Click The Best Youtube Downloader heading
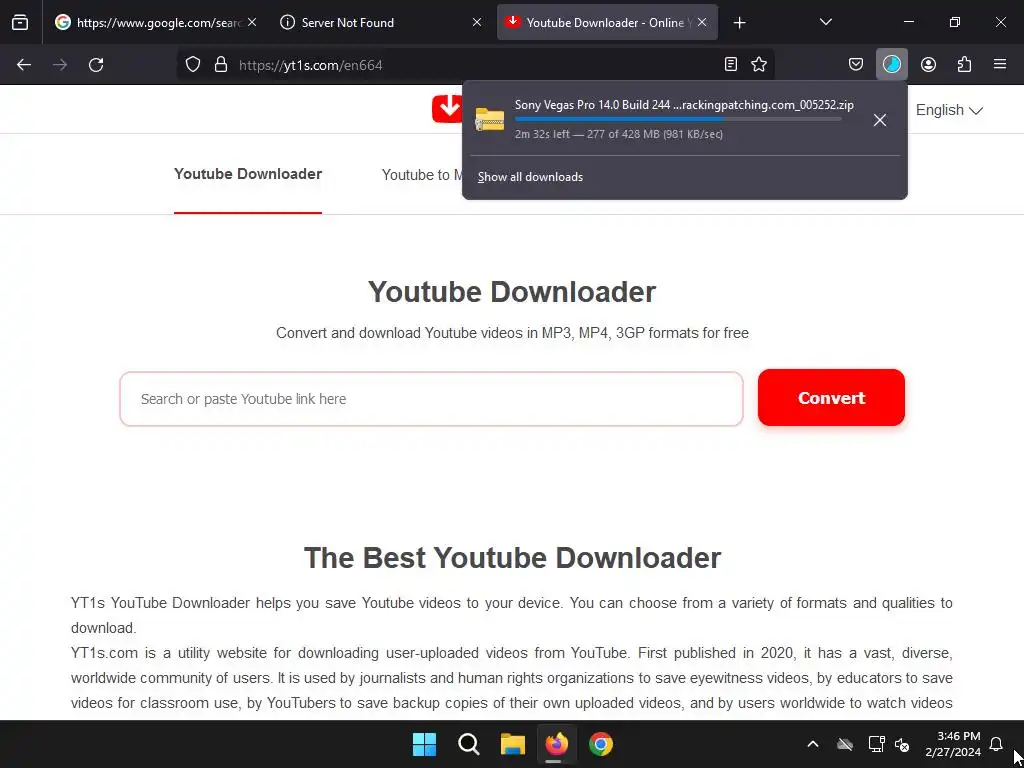The image size is (1024, 768). coord(512,558)
